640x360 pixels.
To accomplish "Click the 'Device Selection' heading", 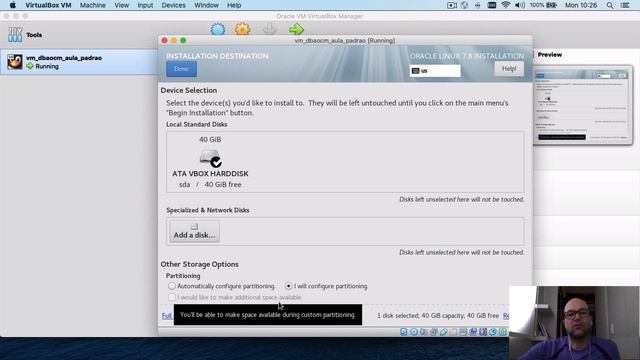I will click(x=189, y=90).
